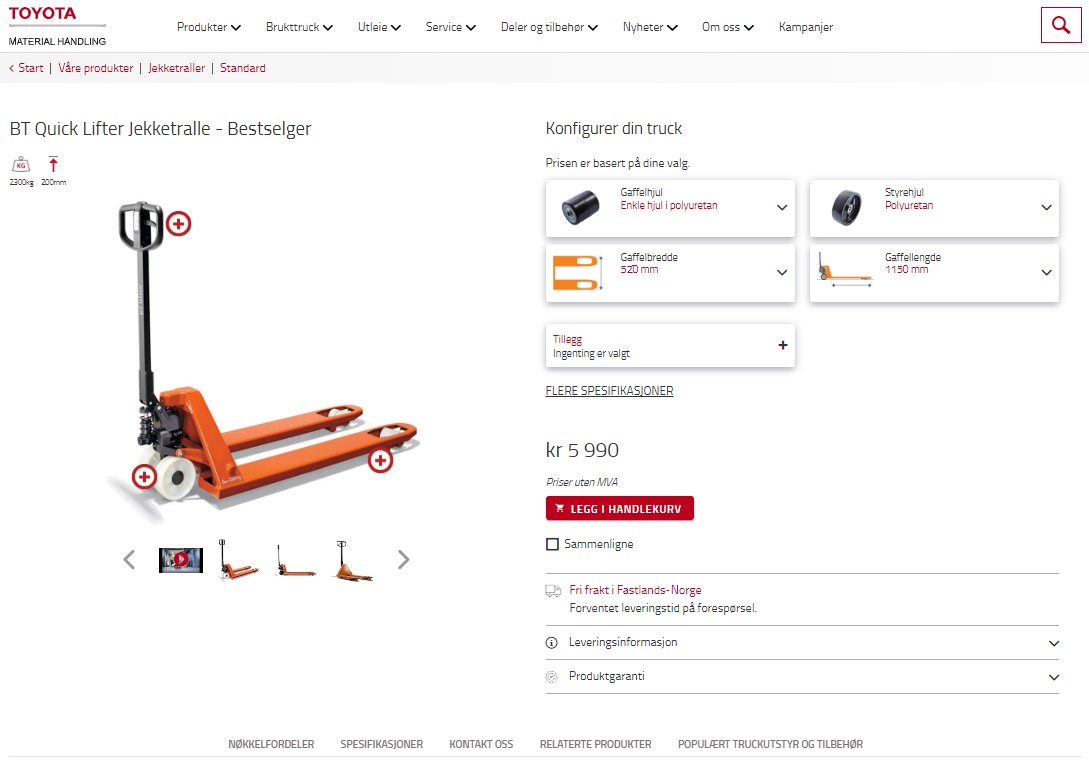This screenshot has height=765, width=1089.
Task: Go to Jekketraller breadcrumb link
Action: click(176, 68)
